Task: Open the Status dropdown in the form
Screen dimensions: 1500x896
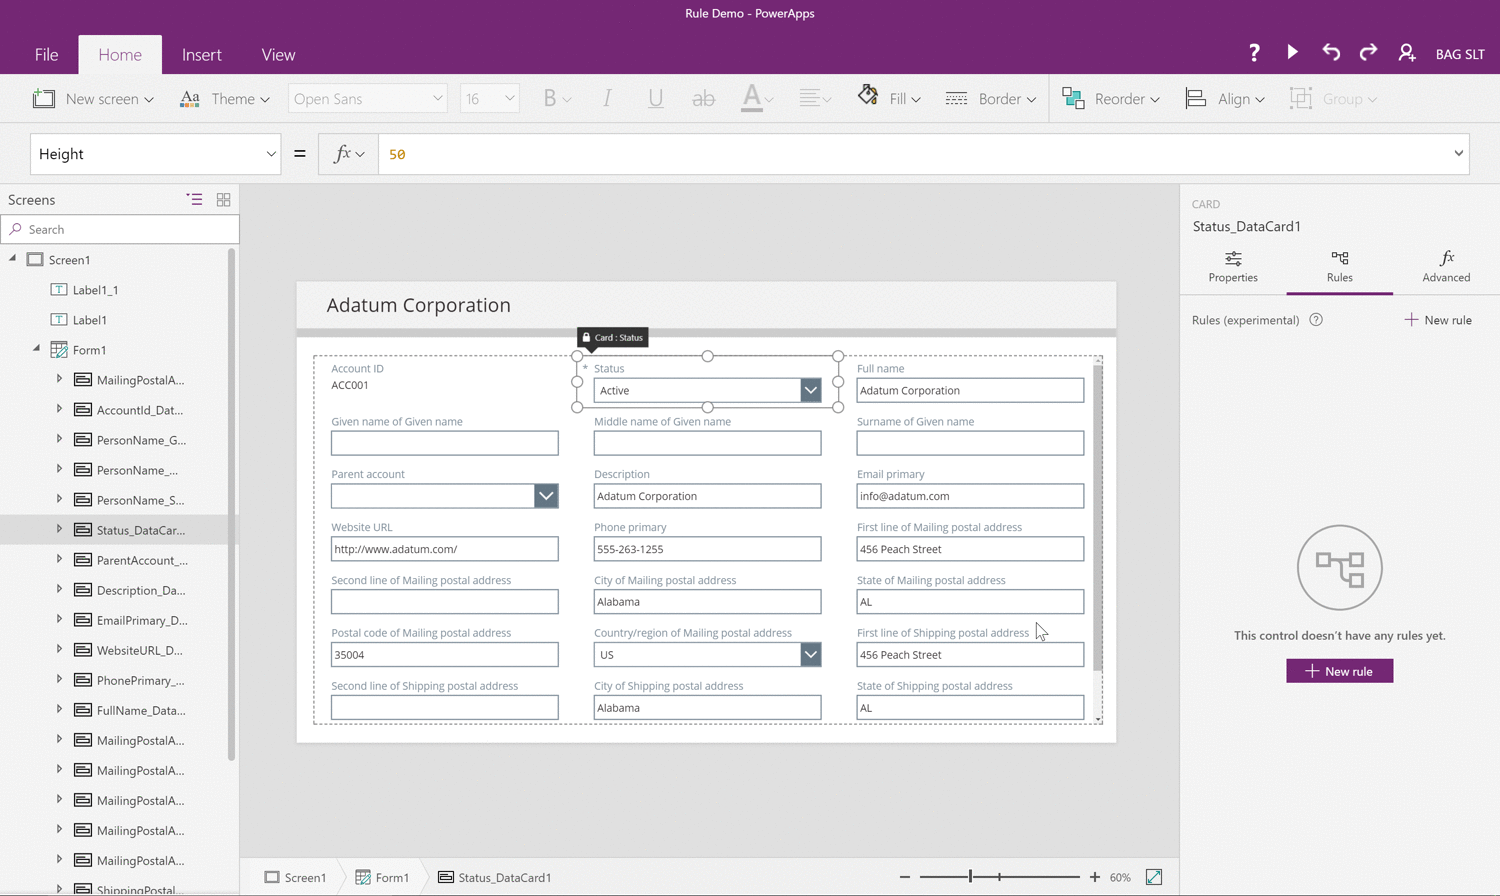Action: 810,391
